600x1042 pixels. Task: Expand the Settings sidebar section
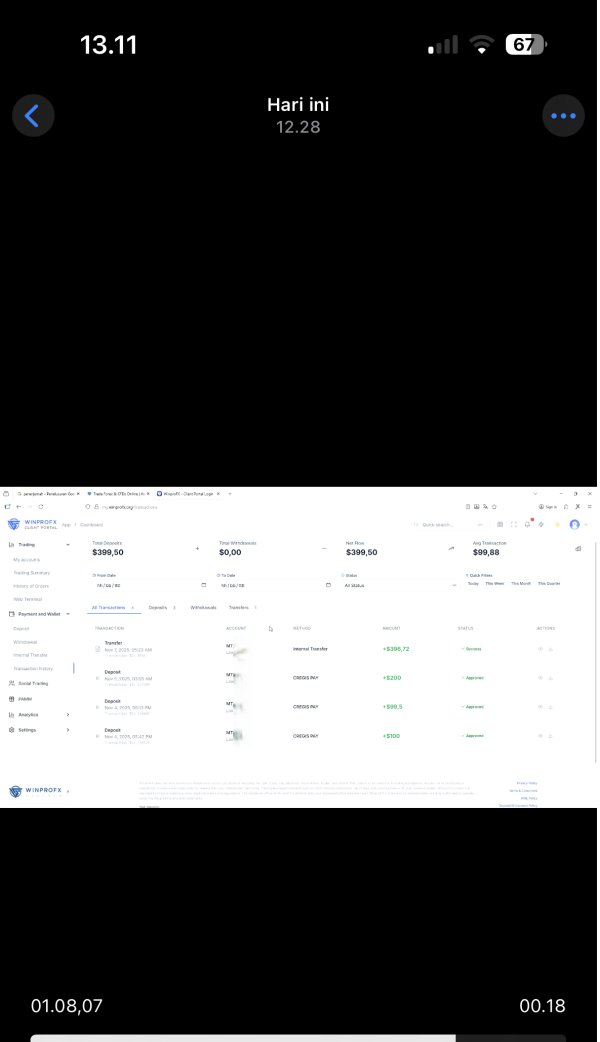pyautogui.click(x=68, y=730)
